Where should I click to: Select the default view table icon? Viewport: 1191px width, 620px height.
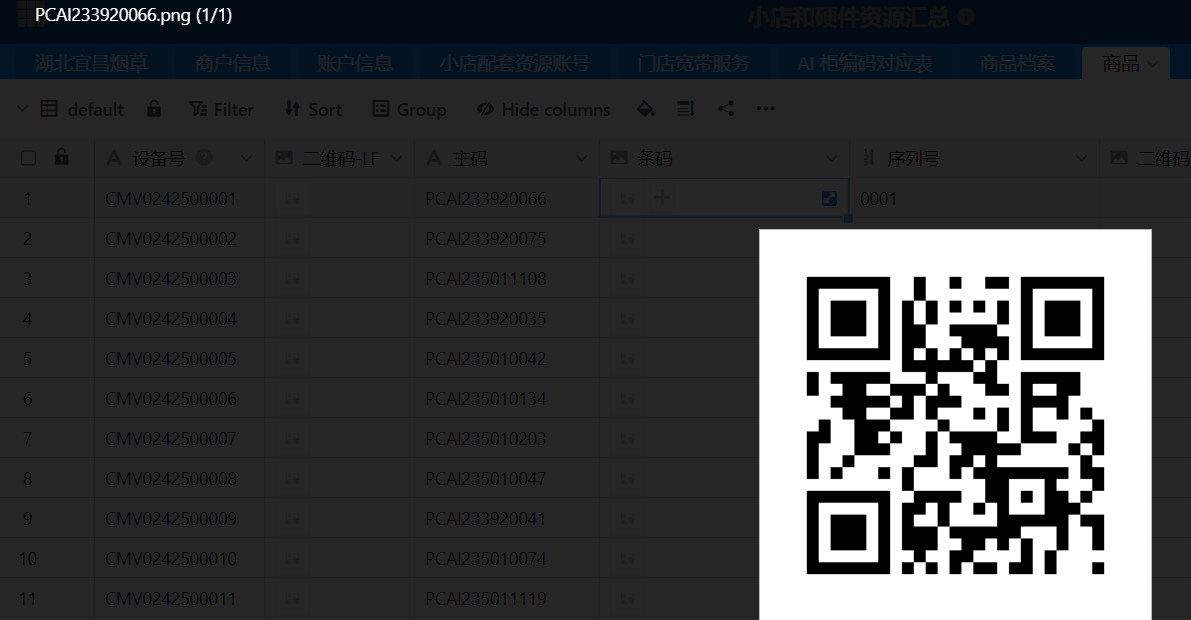point(49,109)
